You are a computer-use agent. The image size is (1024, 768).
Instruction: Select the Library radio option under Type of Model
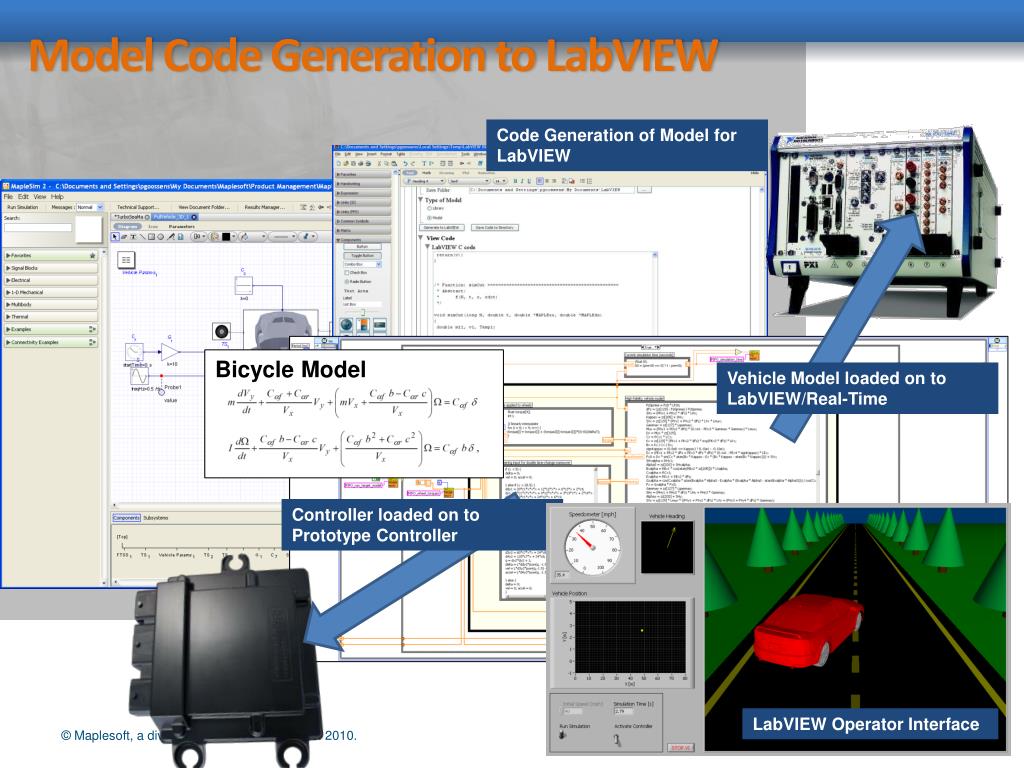(x=430, y=208)
